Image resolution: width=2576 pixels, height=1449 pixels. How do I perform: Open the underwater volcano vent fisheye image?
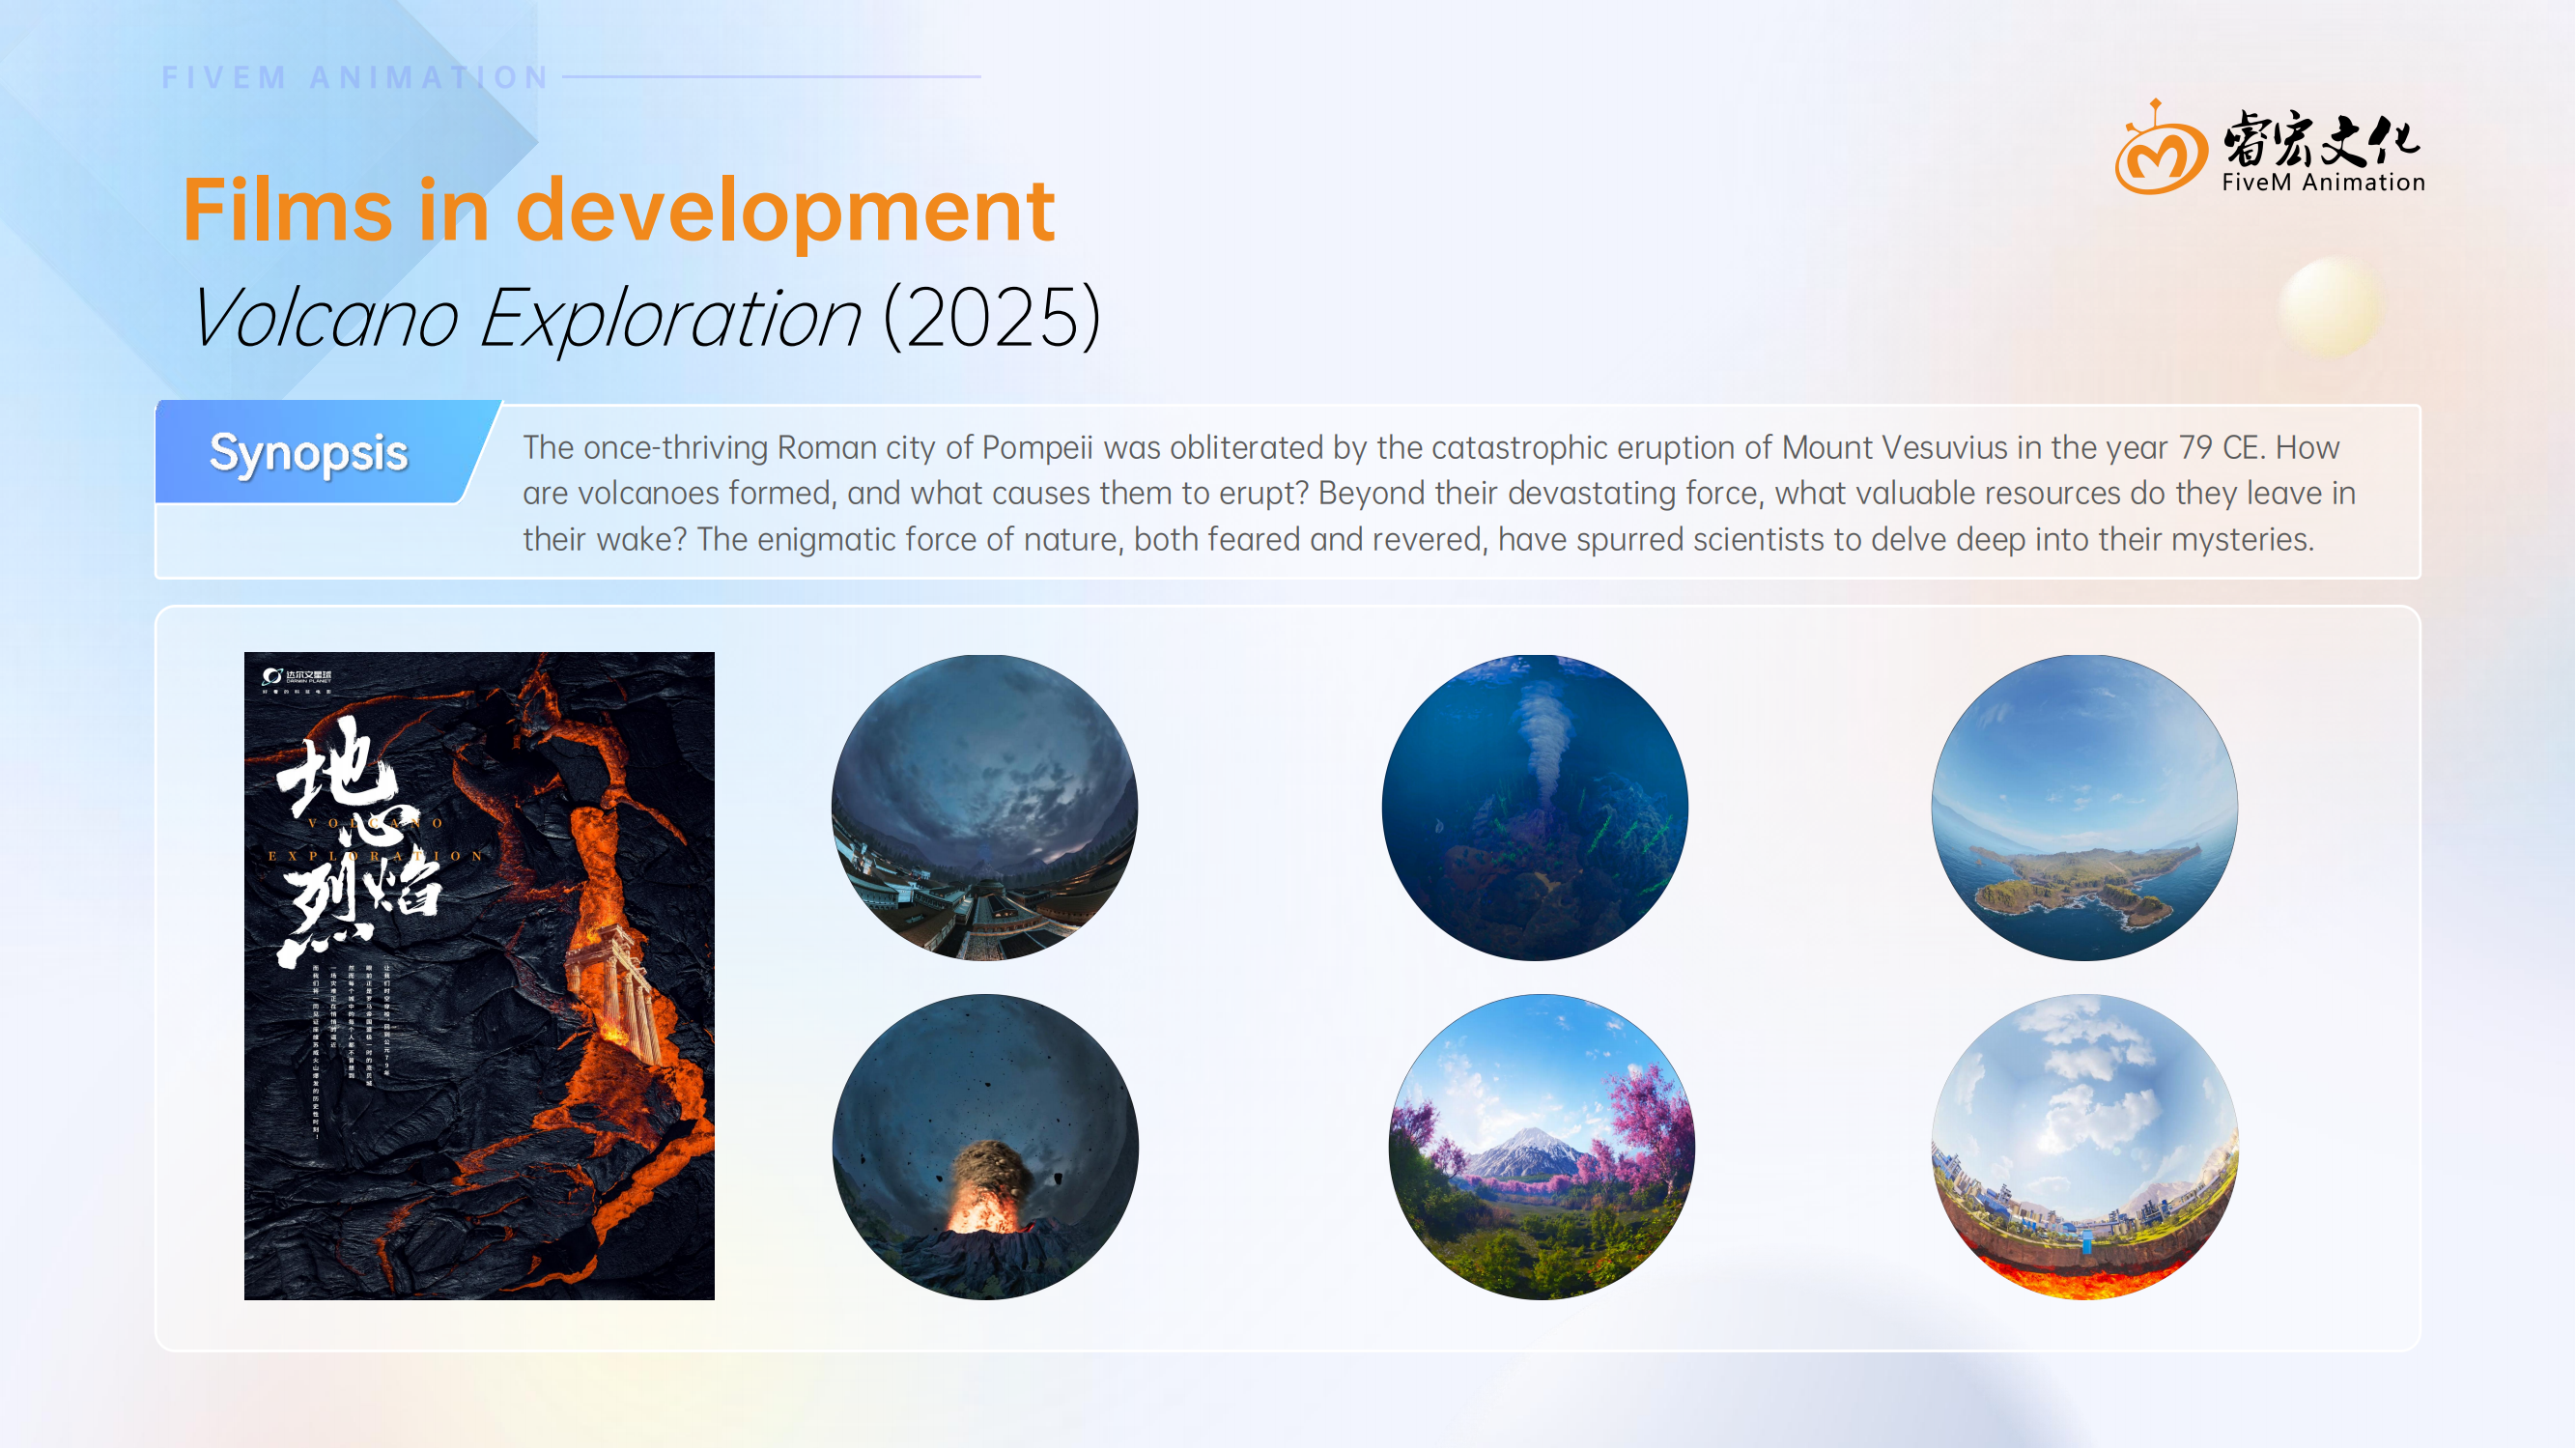(x=1535, y=808)
